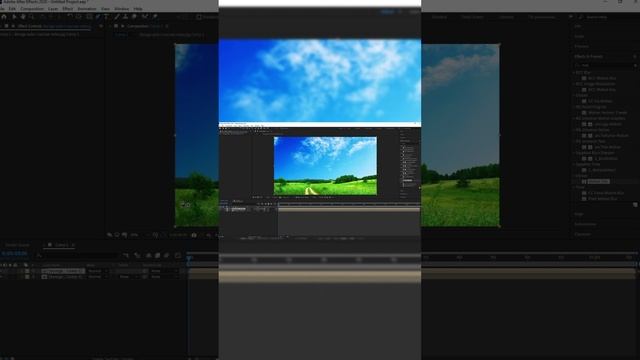640x360 pixels.
Task: Open the Effect menu
Action: 67,9
